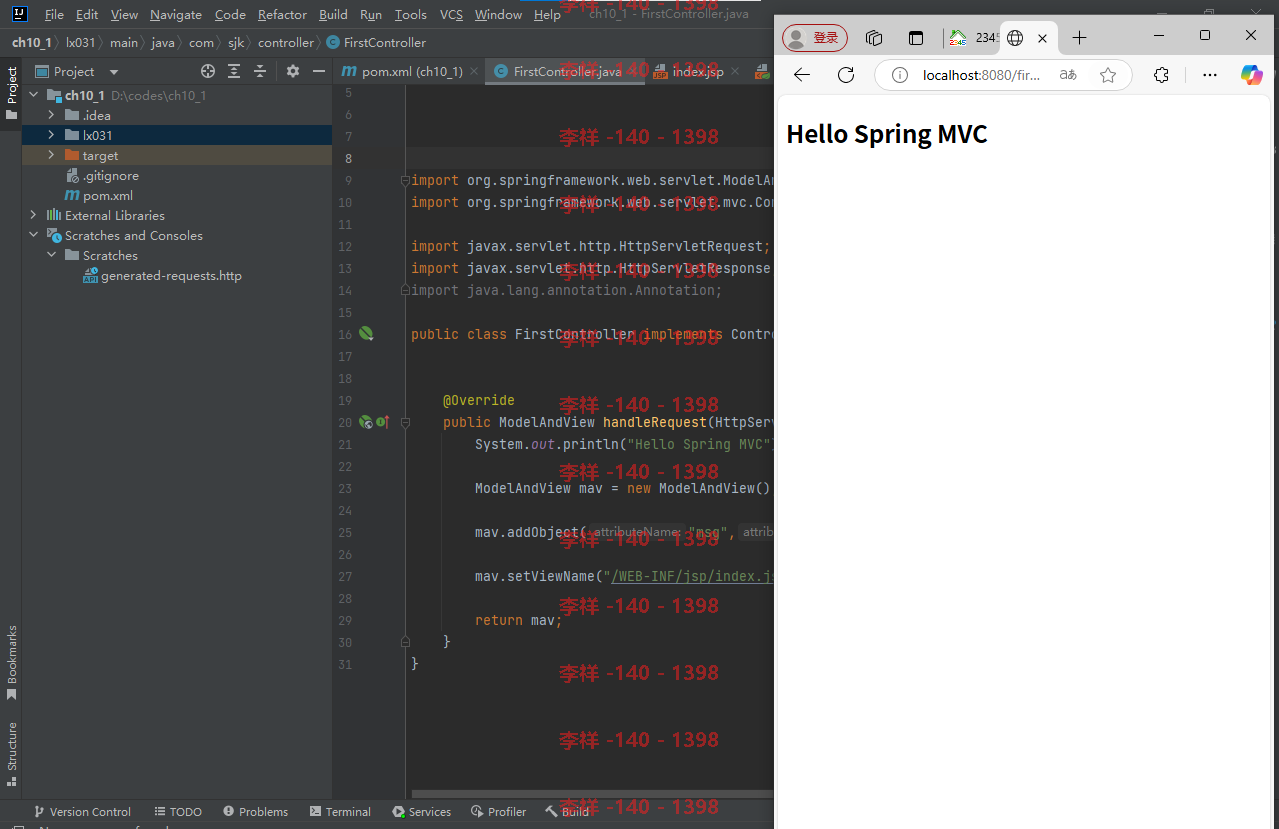The height and width of the screenshot is (829, 1279).
Task: Select .gitignore in project tree
Action: 101,175
